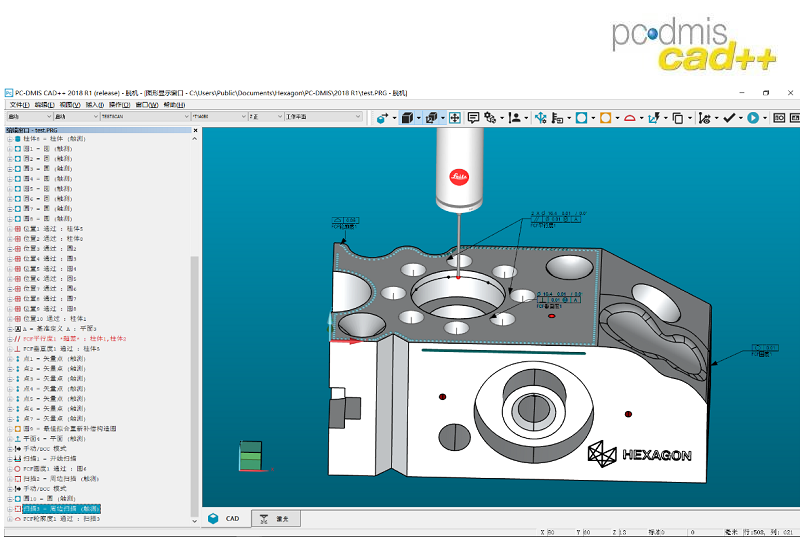Select the A 基准定义 平面3 row
The image size is (800, 537).
point(59,329)
